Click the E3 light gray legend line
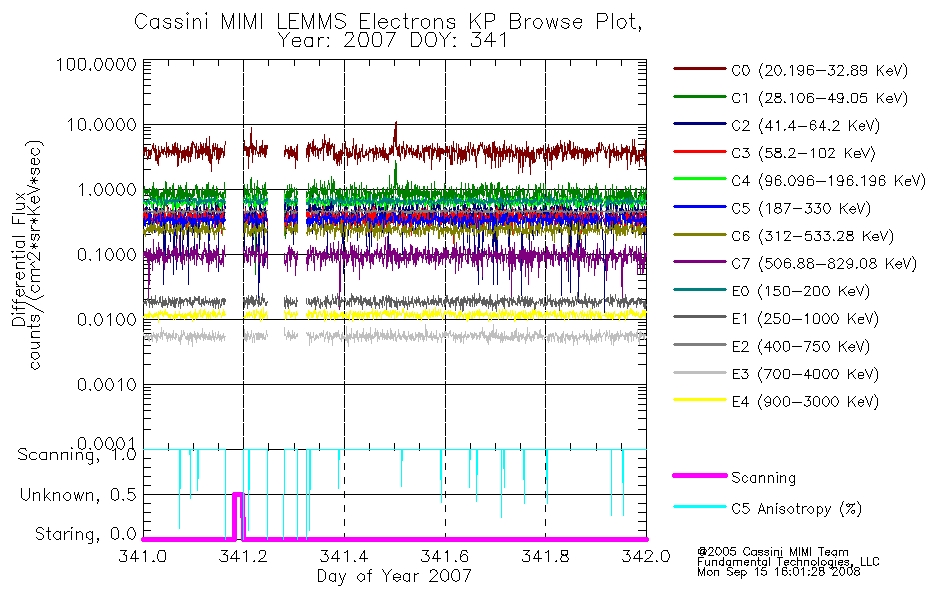This screenshot has height=600, width=950. click(699, 373)
